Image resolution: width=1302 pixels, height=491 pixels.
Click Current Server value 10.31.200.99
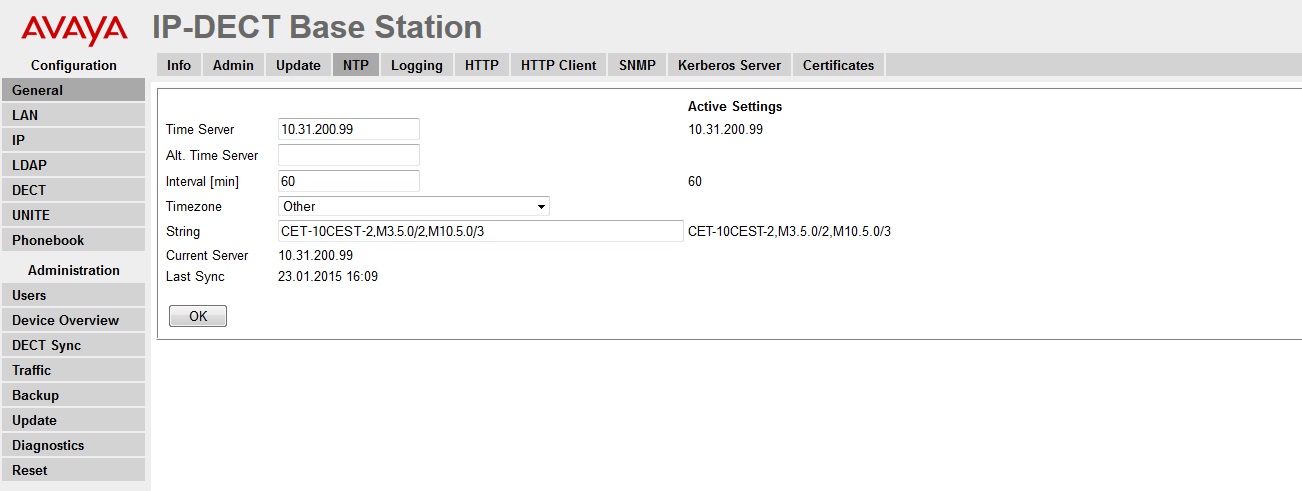pos(315,255)
